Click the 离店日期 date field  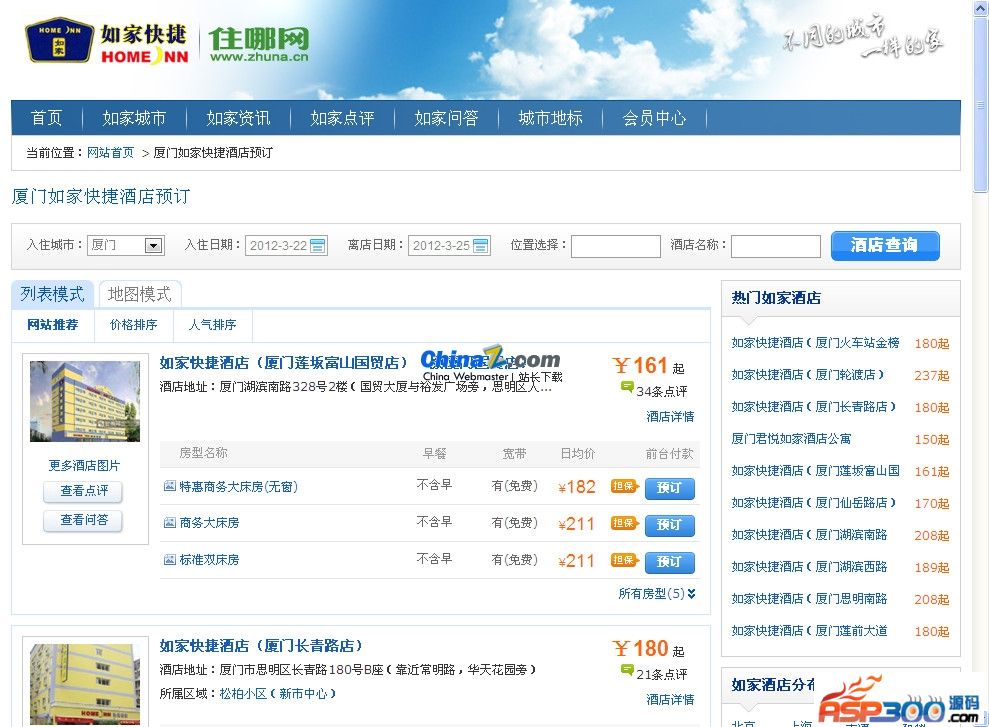pyautogui.click(x=450, y=245)
